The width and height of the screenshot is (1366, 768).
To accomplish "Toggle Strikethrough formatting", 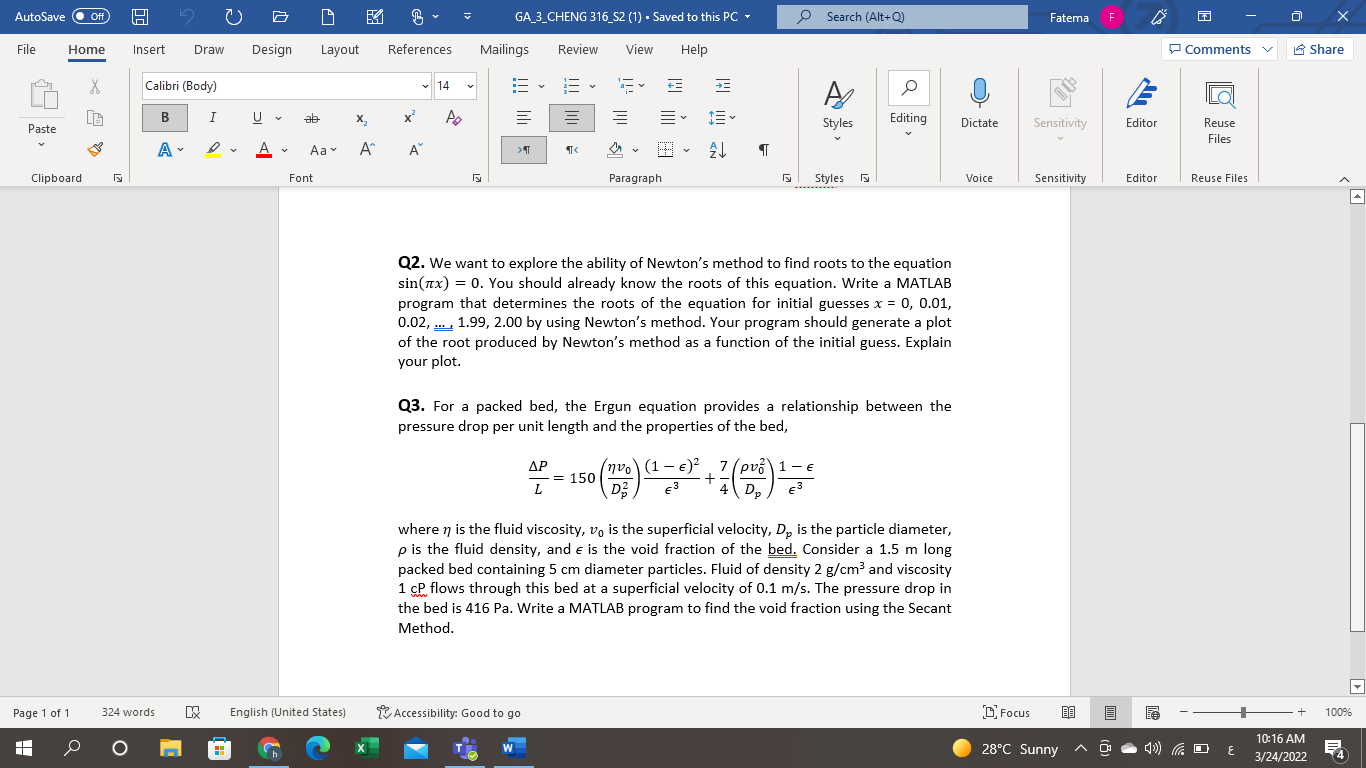I will (x=311, y=118).
